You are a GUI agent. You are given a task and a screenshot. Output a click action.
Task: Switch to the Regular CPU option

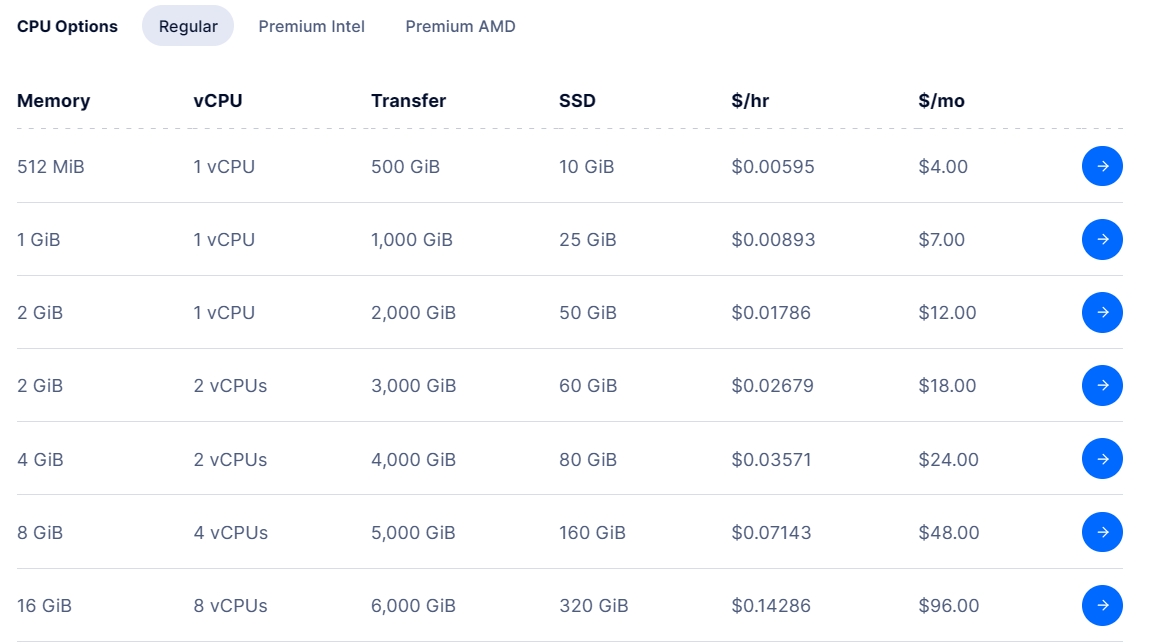pyautogui.click(x=188, y=26)
